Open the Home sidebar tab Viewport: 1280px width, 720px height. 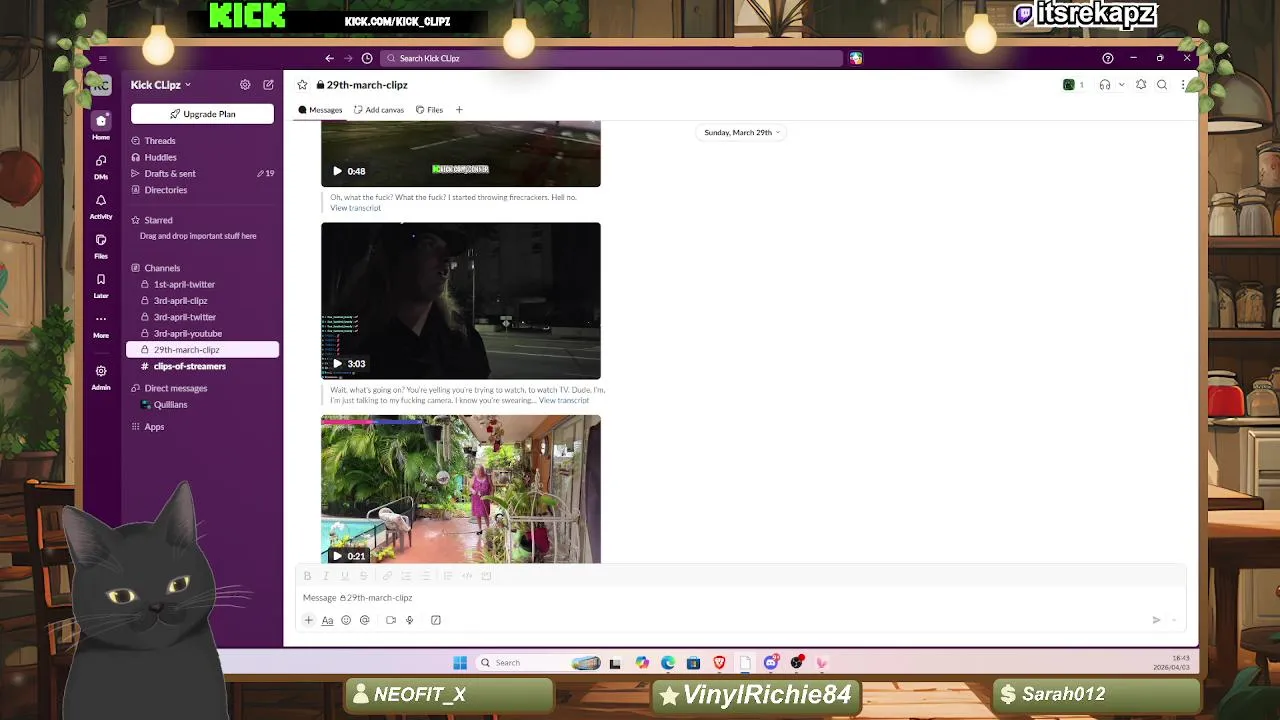click(x=101, y=126)
